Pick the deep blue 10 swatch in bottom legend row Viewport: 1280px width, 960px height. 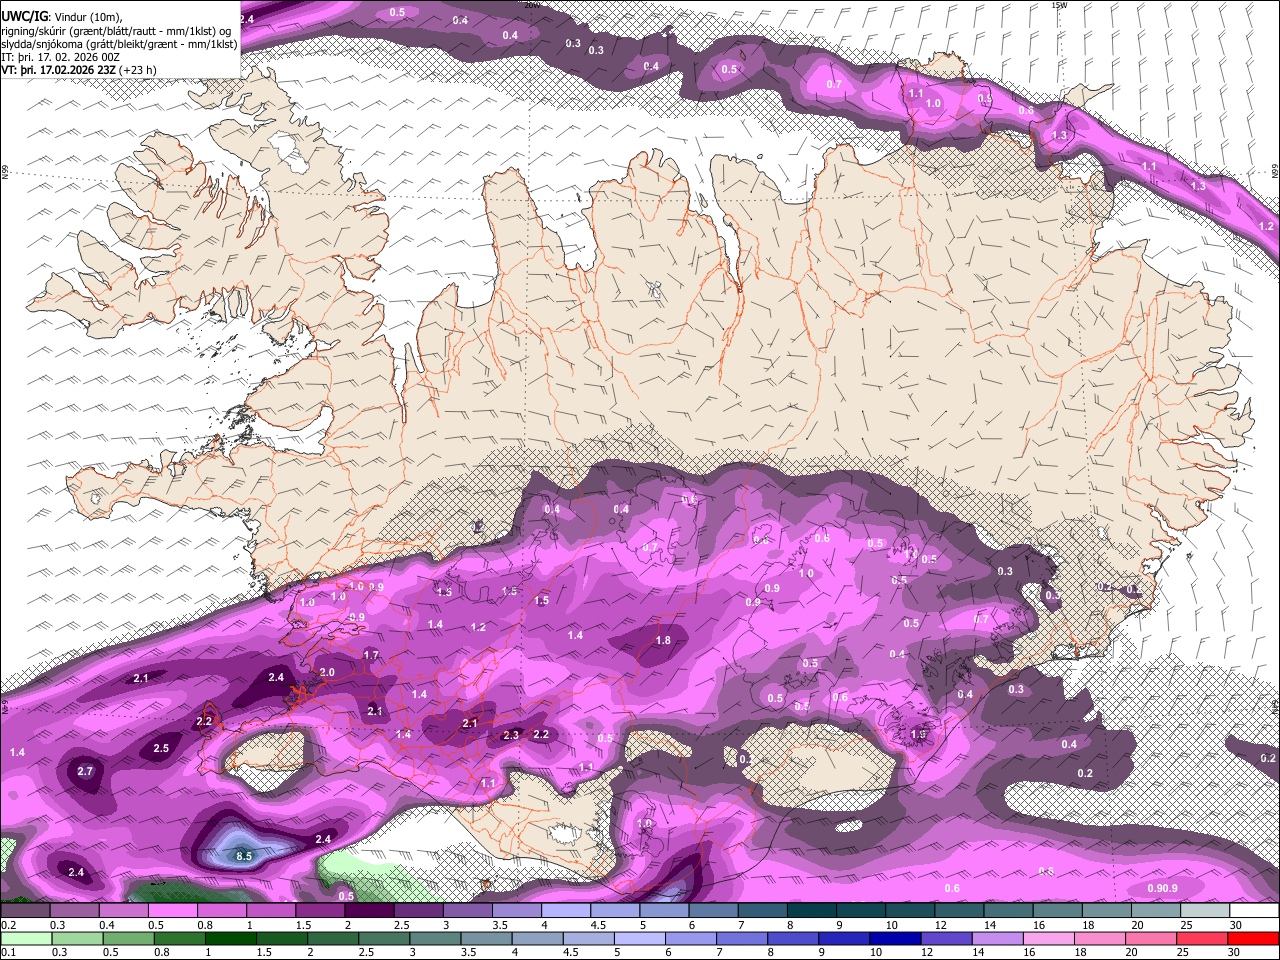[894, 938]
